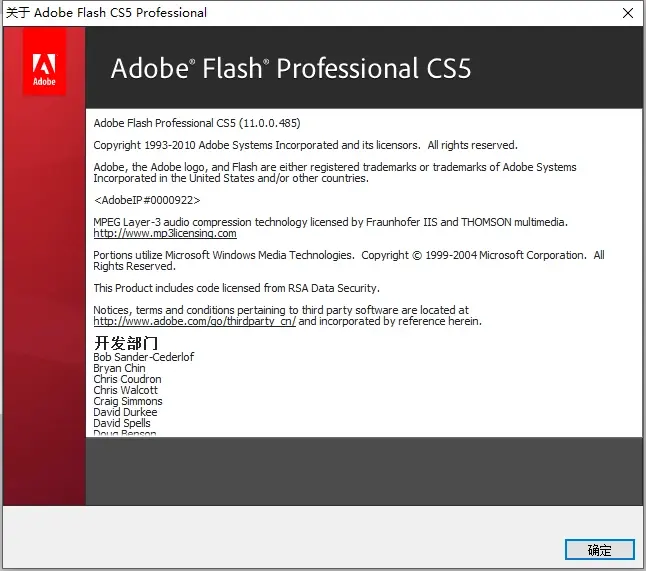This screenshot has width=646, height=571.
Task: Select David Durkee in the credits list
Action: pos(127,412)
